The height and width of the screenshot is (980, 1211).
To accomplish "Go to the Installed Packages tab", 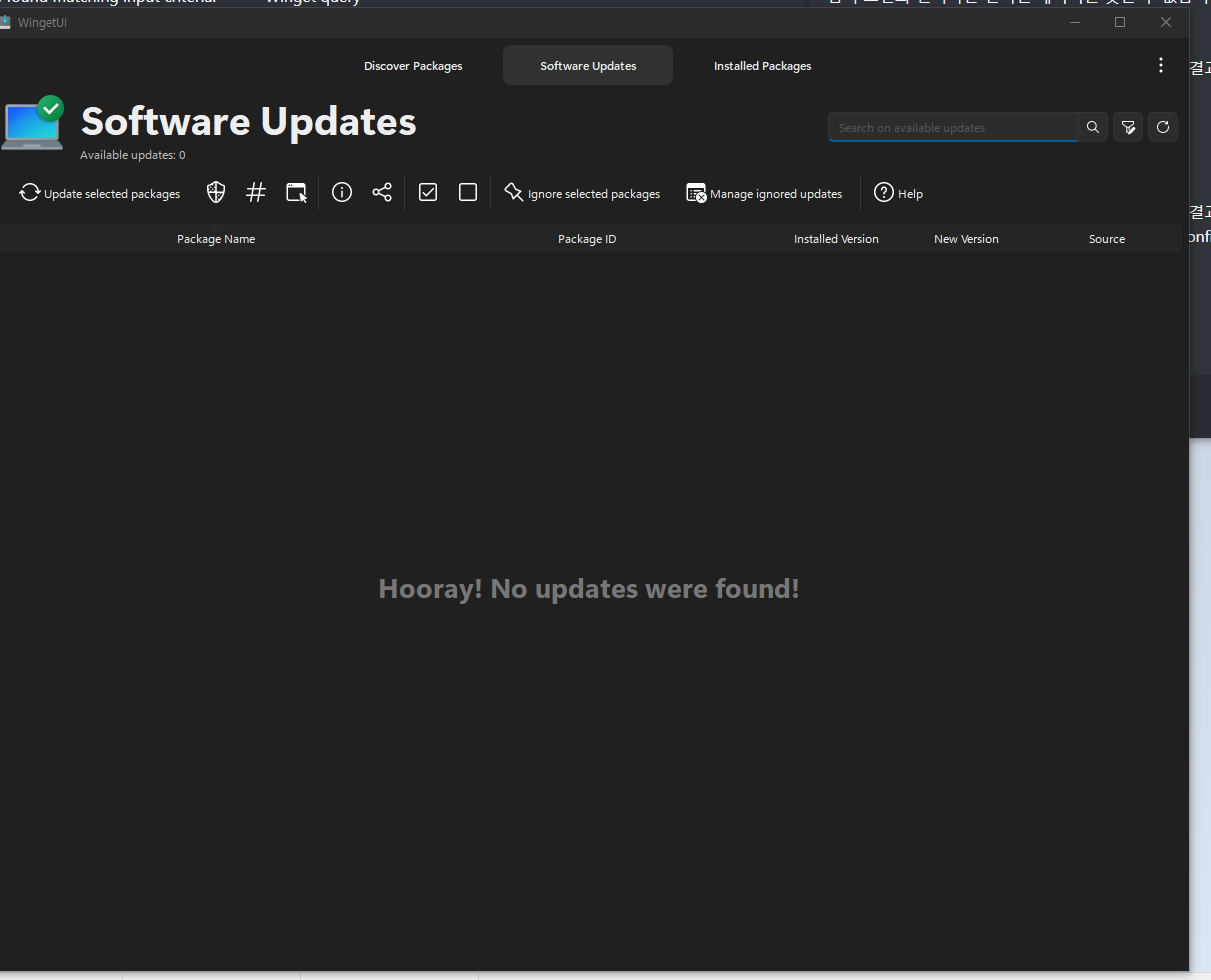I will click(x=762, y=66).
